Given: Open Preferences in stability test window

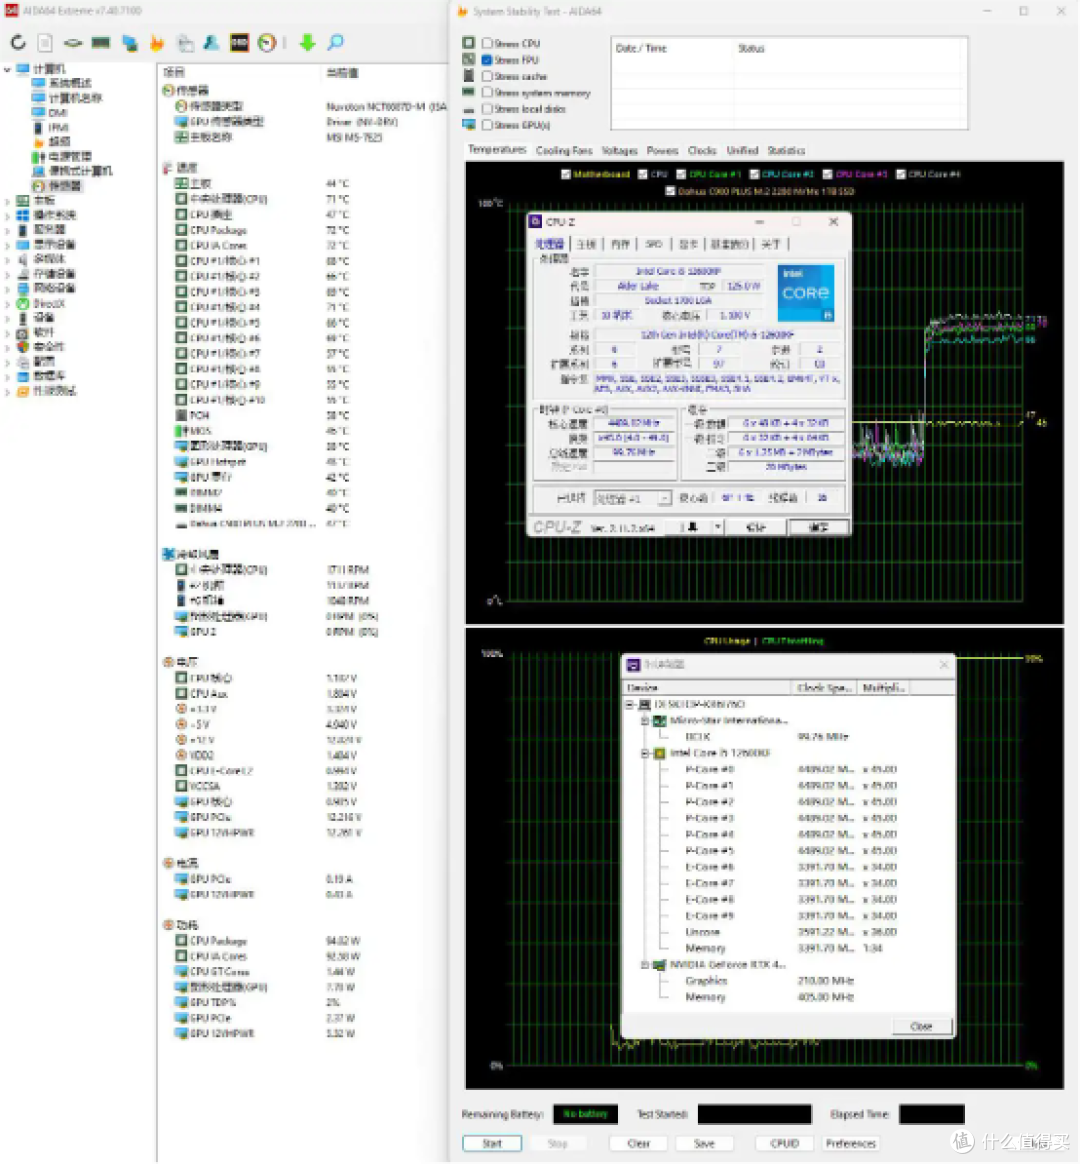Looking at the screenshot, I should coord(851,1143).
